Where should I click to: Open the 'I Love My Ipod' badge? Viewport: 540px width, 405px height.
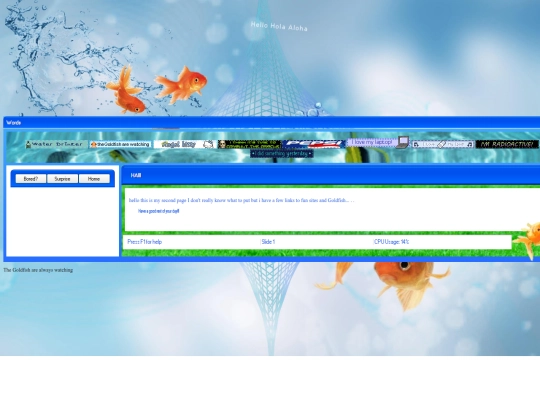(x=443, y=144)
